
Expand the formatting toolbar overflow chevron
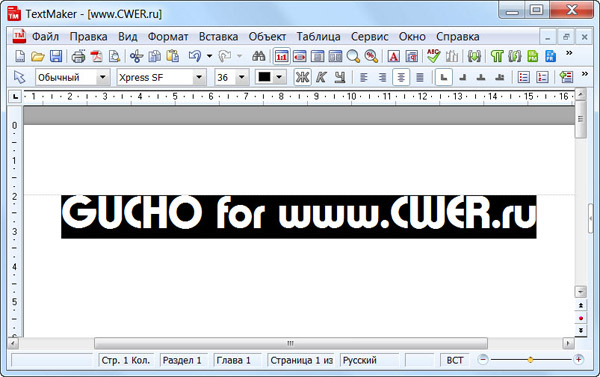[x=584, y=73]
